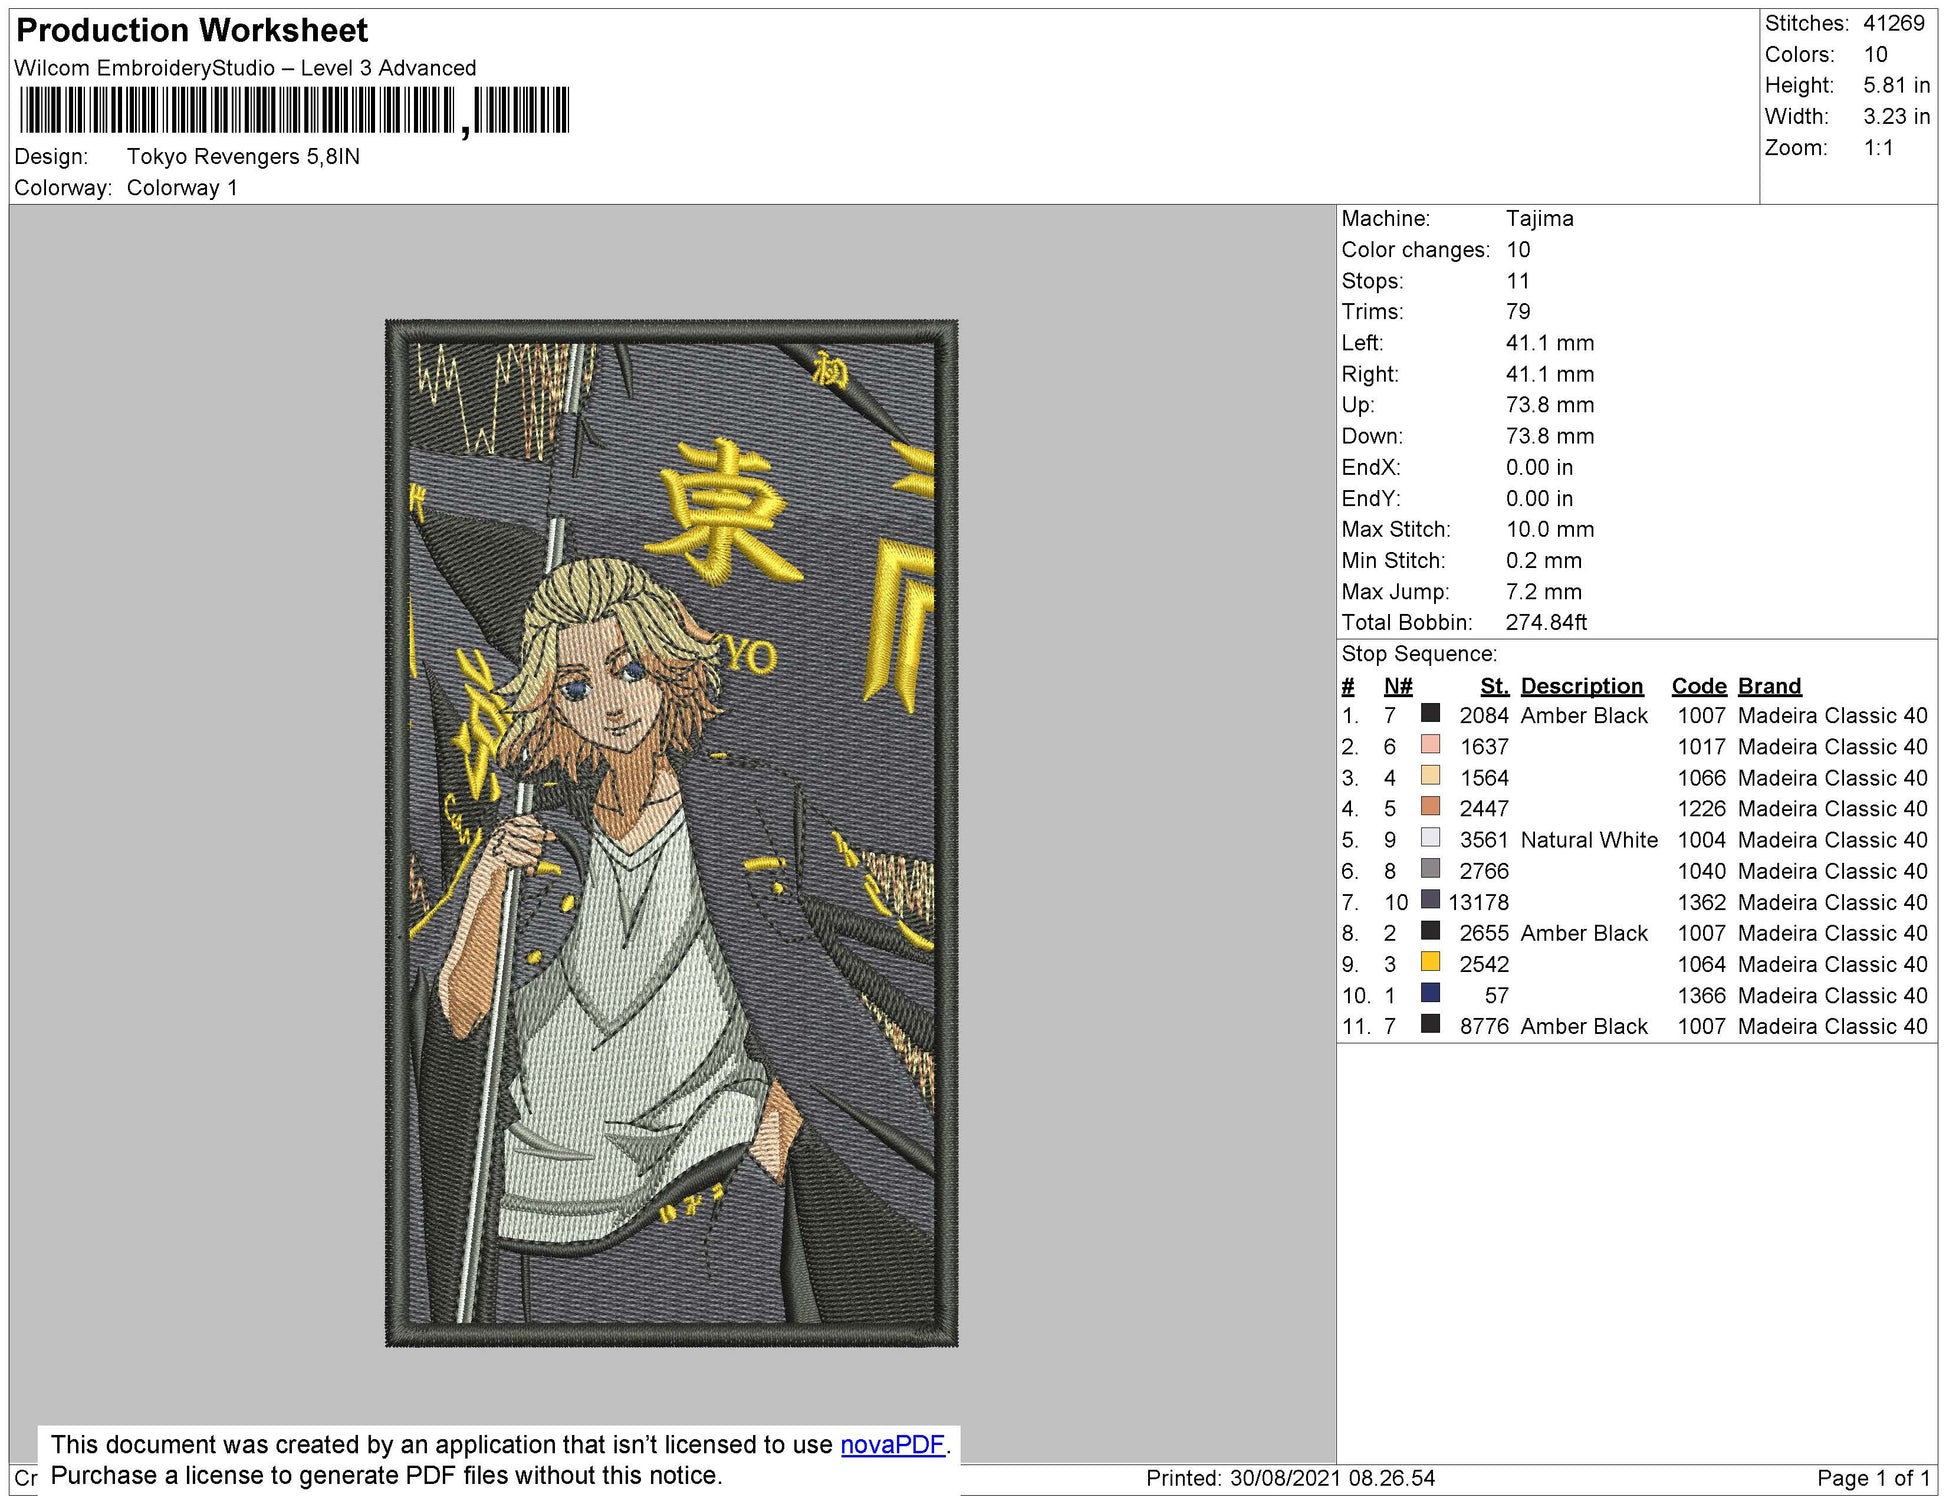Click the embroidery design preview image
The image size is (1946, 1504).
671,833
